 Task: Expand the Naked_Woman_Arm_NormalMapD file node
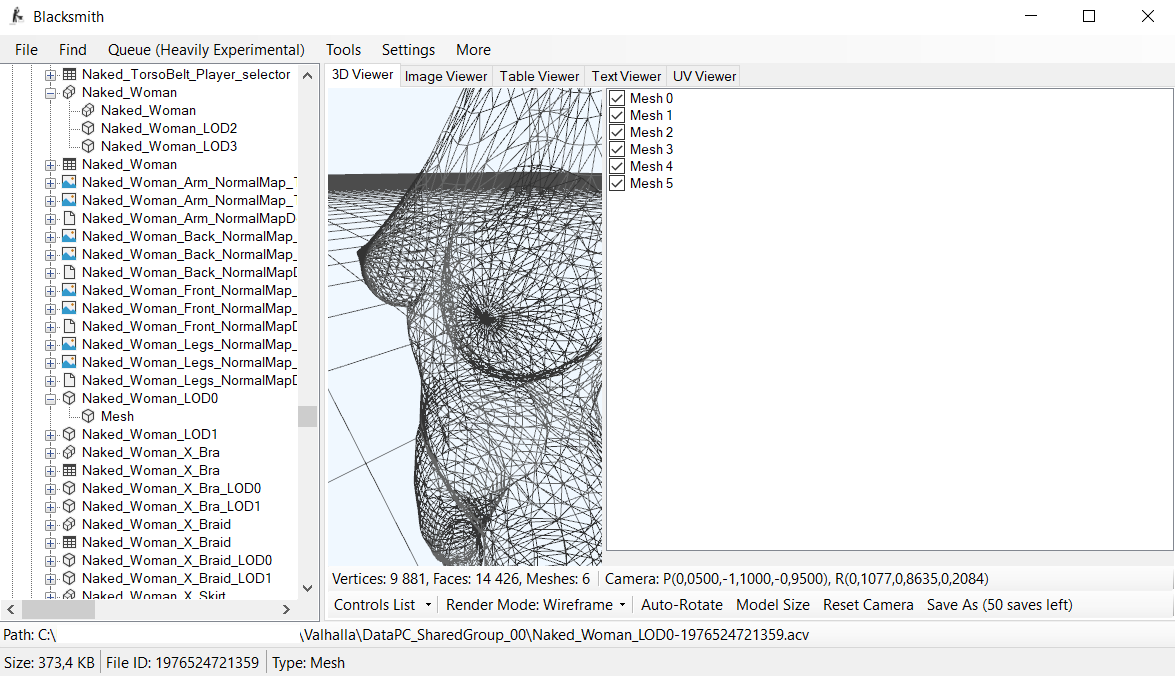[50, 219]
